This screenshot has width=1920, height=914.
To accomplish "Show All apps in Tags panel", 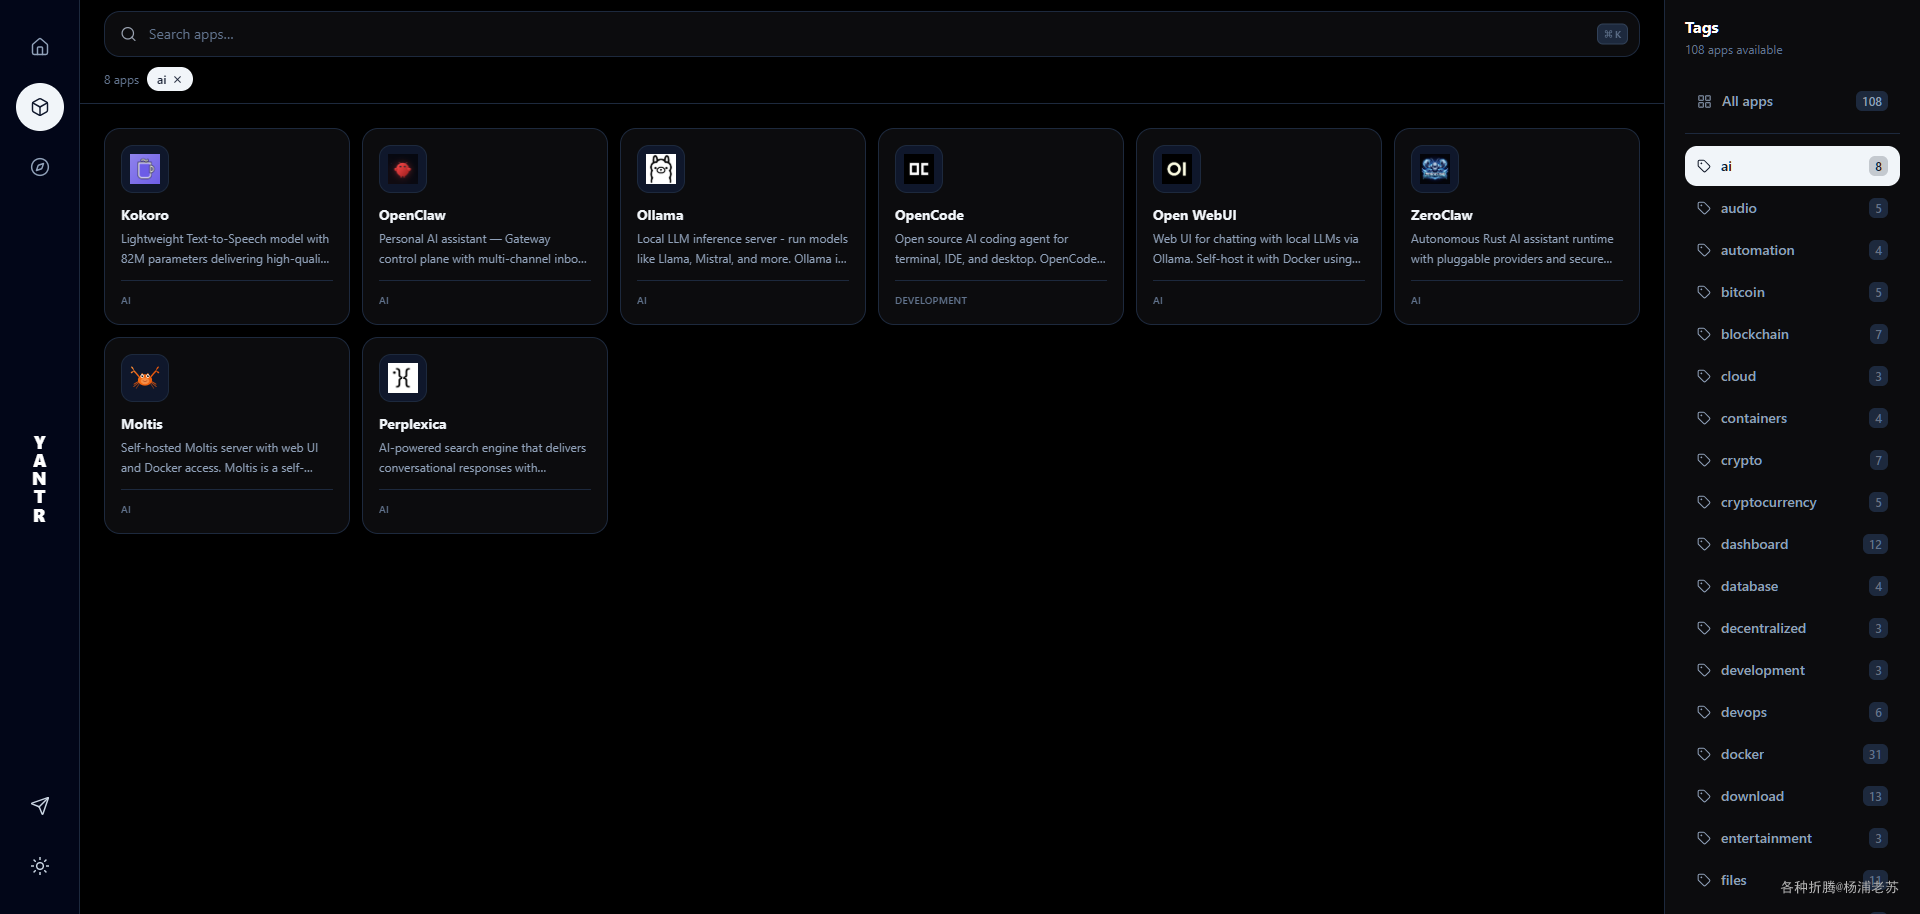I will (1792, 102).
